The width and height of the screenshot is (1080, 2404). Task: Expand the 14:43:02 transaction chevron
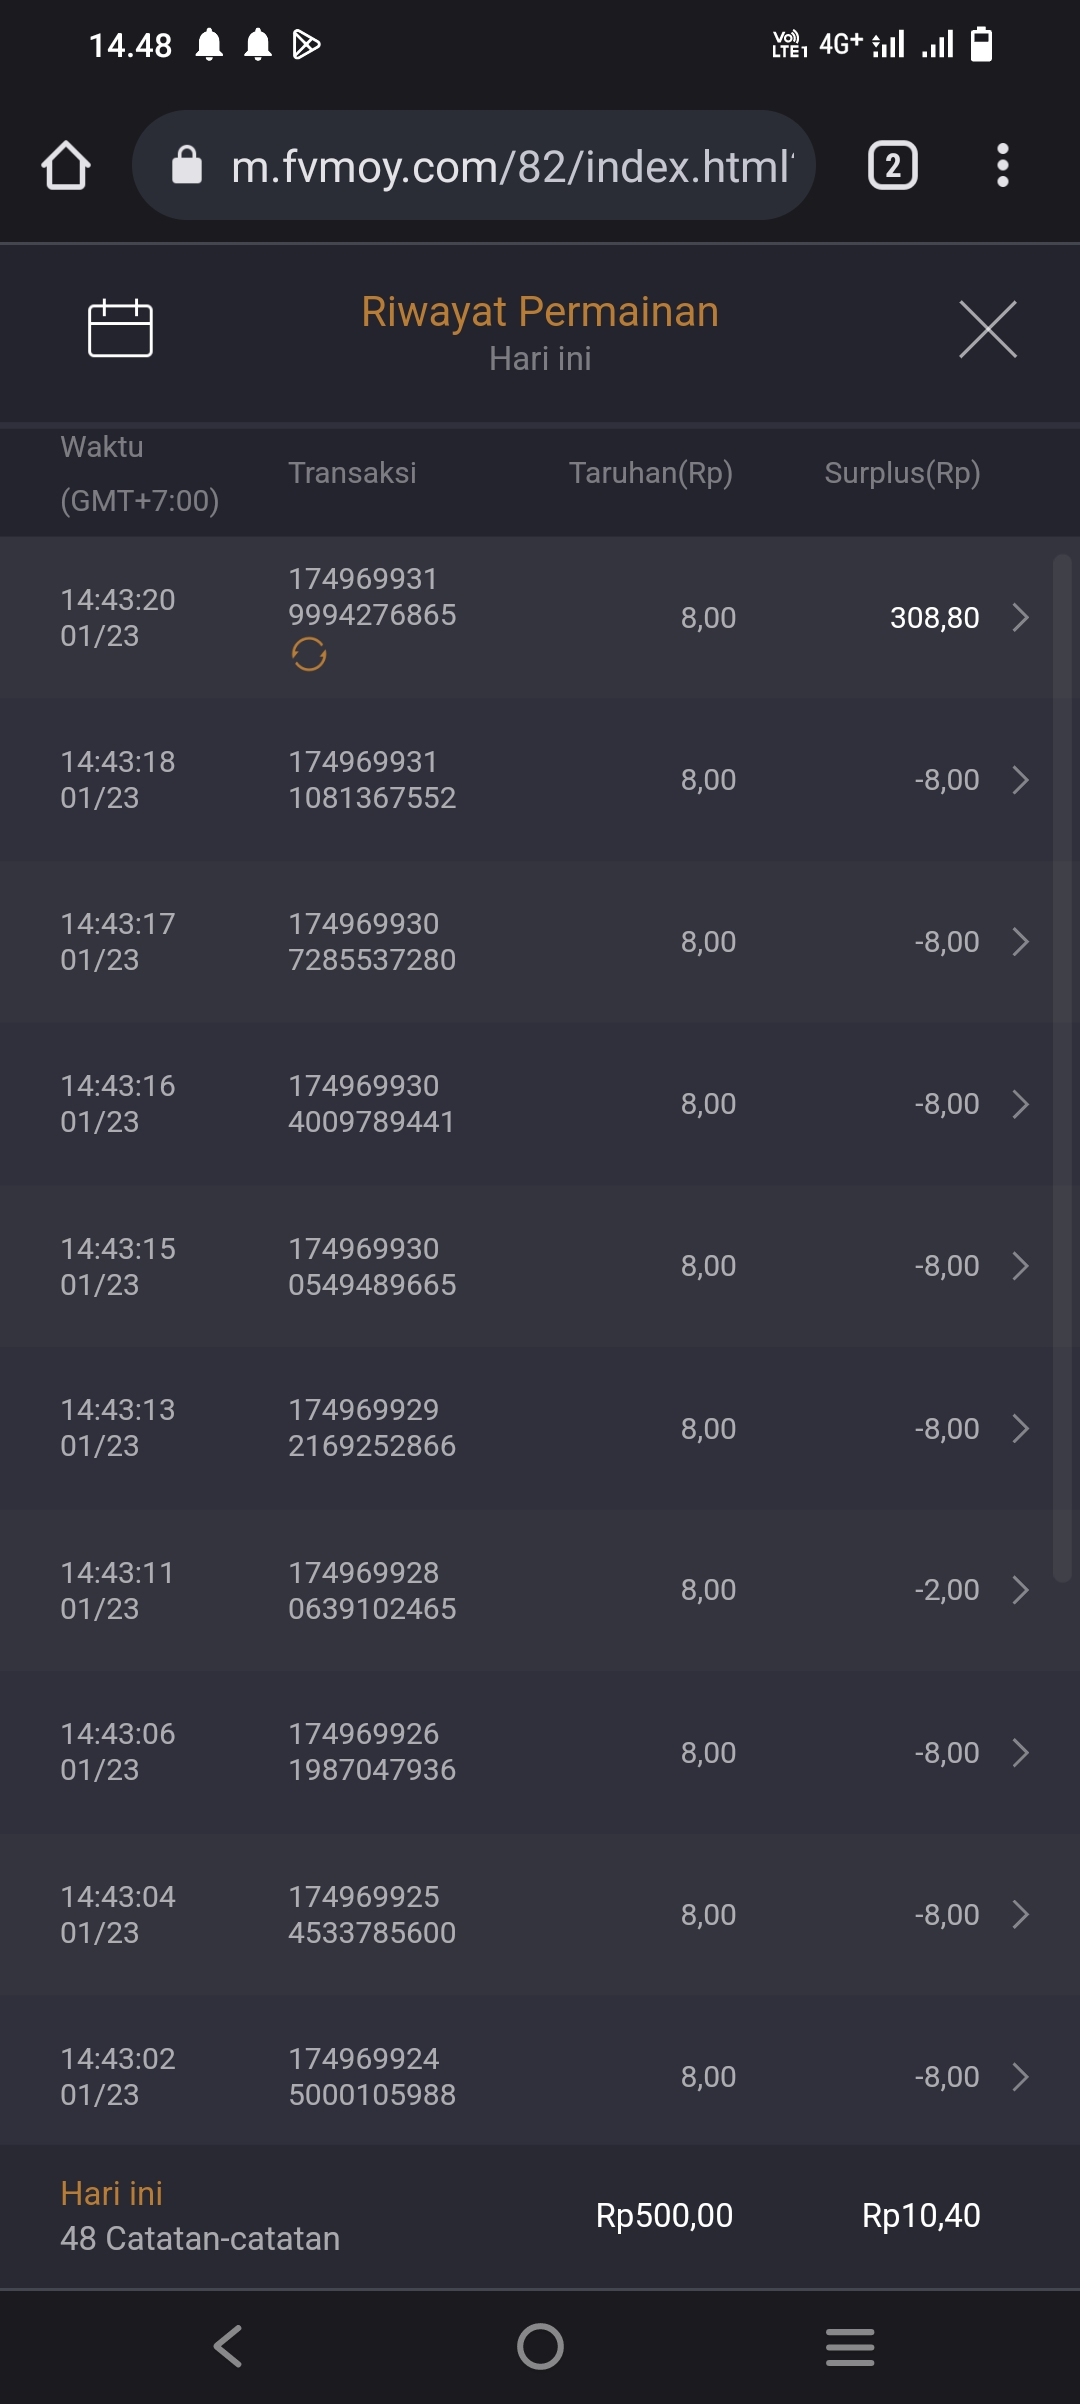pos(1020,2077)
